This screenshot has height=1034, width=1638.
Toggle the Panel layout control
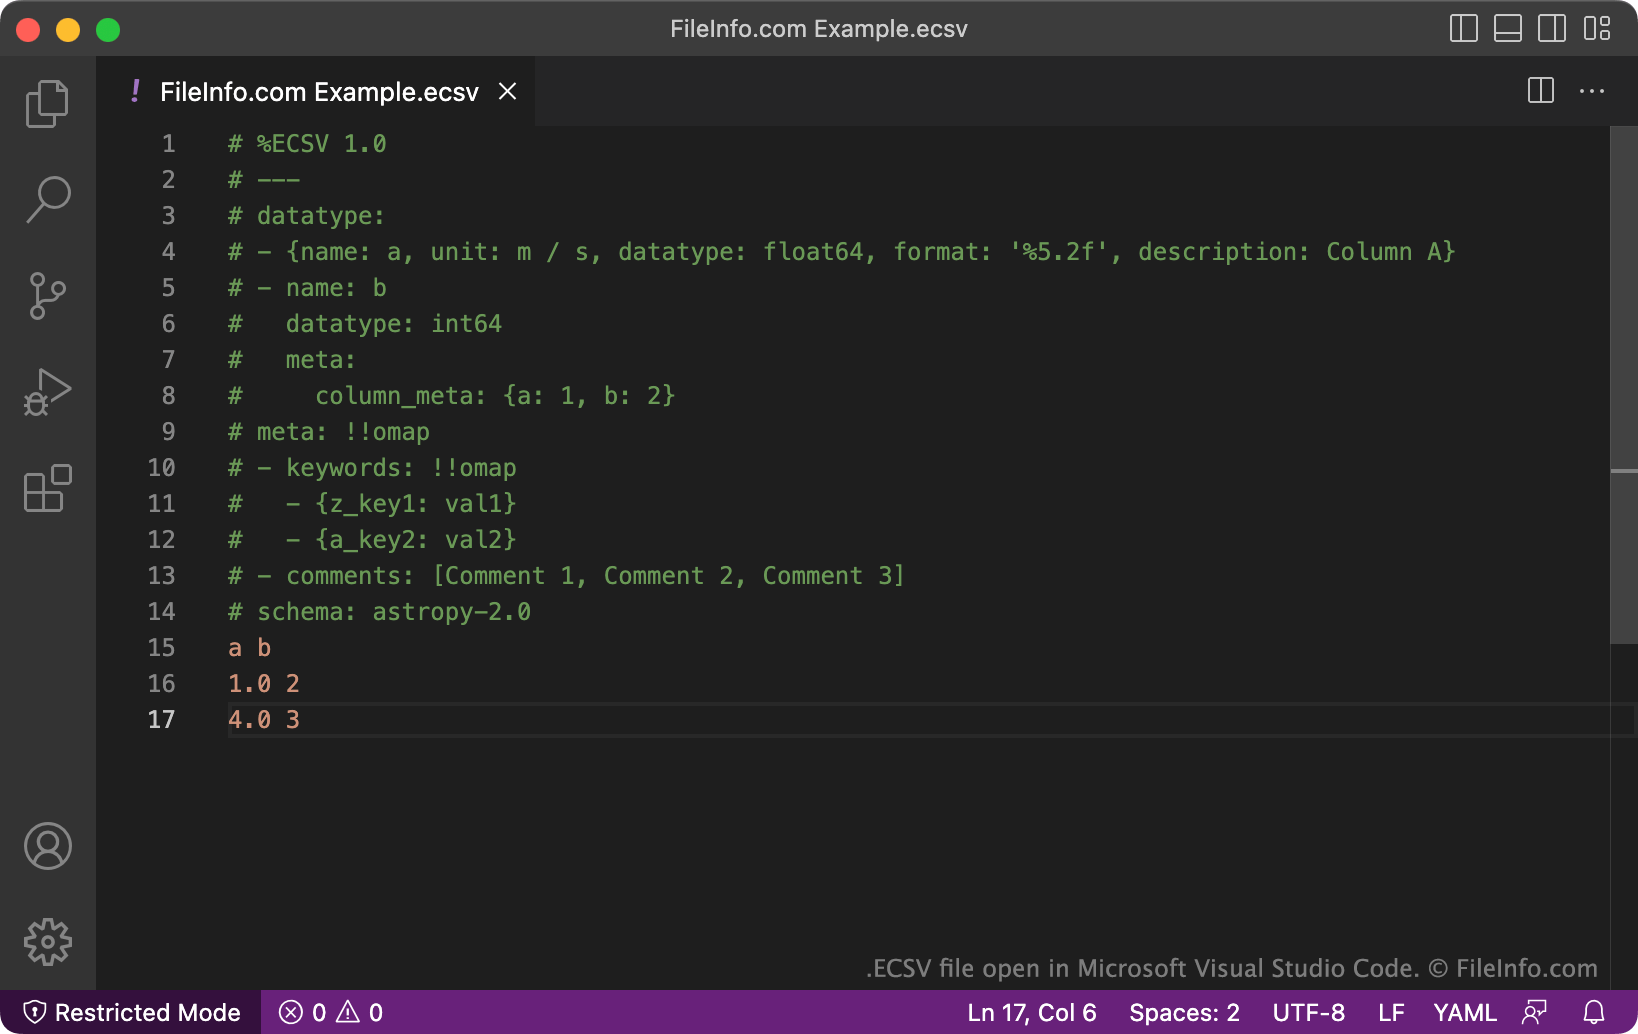tap(1507, 29)
